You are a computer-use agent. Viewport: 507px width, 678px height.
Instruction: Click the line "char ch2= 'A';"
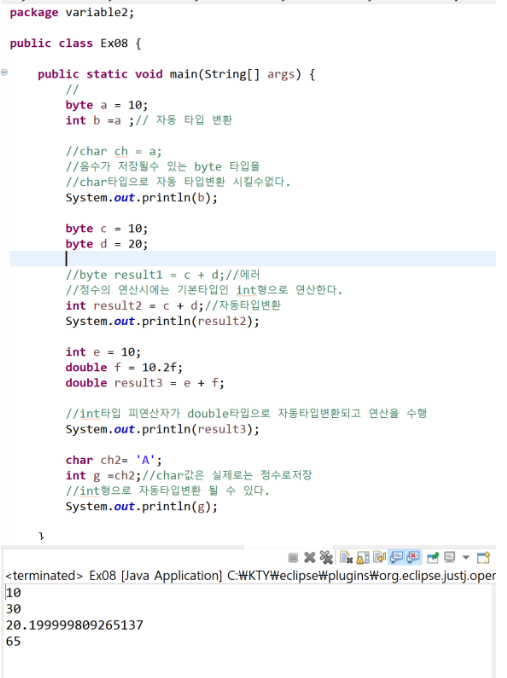click(114, 460)
